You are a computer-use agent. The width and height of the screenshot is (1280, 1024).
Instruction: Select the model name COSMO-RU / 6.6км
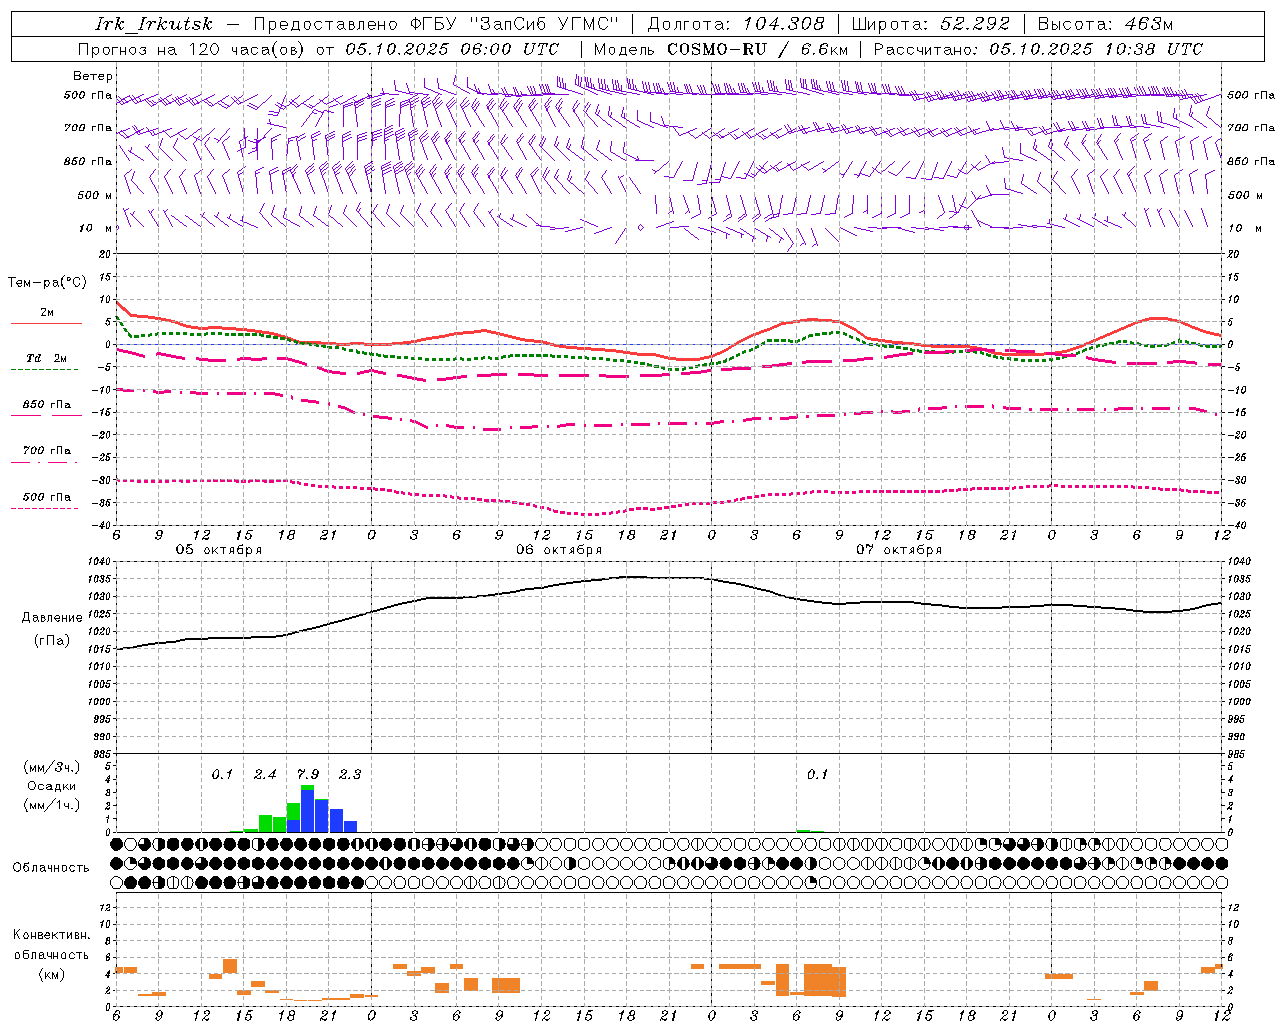point(757,49)
